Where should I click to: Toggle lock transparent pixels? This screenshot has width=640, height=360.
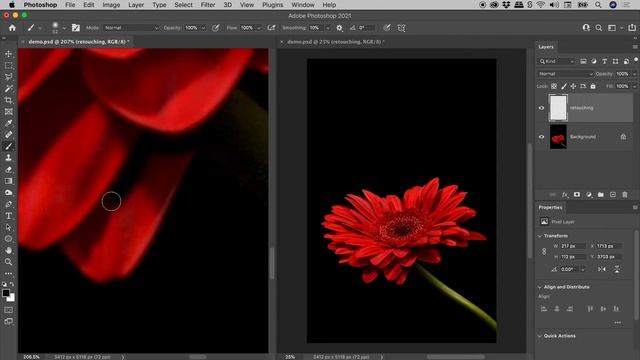tap(554, 86)
